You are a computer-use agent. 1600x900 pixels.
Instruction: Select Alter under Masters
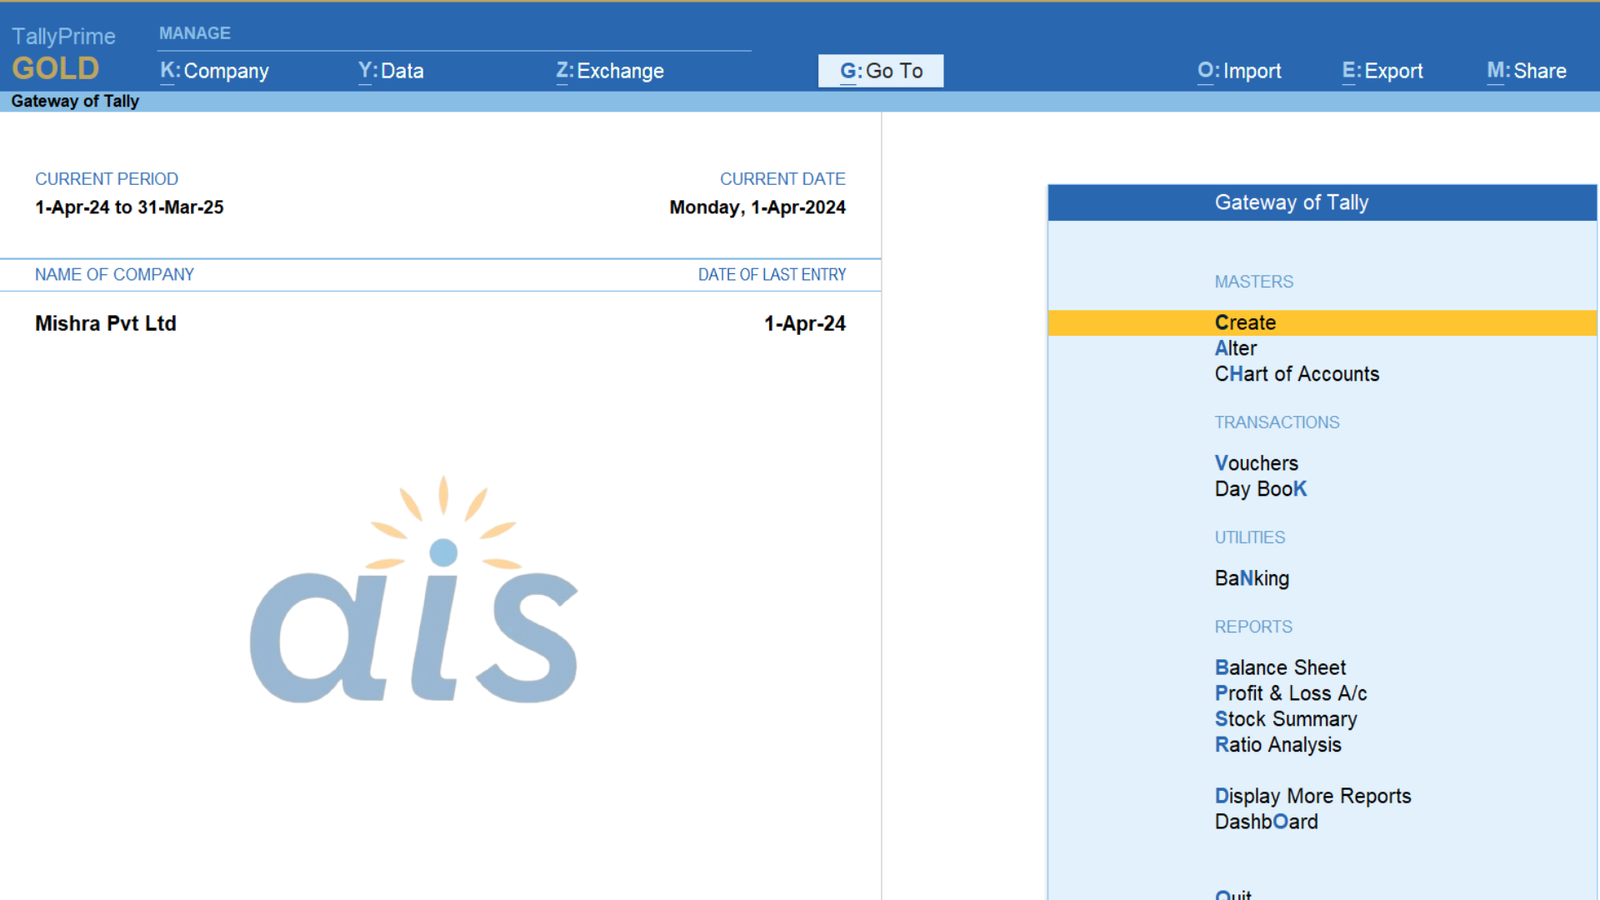click(1236, 349)
